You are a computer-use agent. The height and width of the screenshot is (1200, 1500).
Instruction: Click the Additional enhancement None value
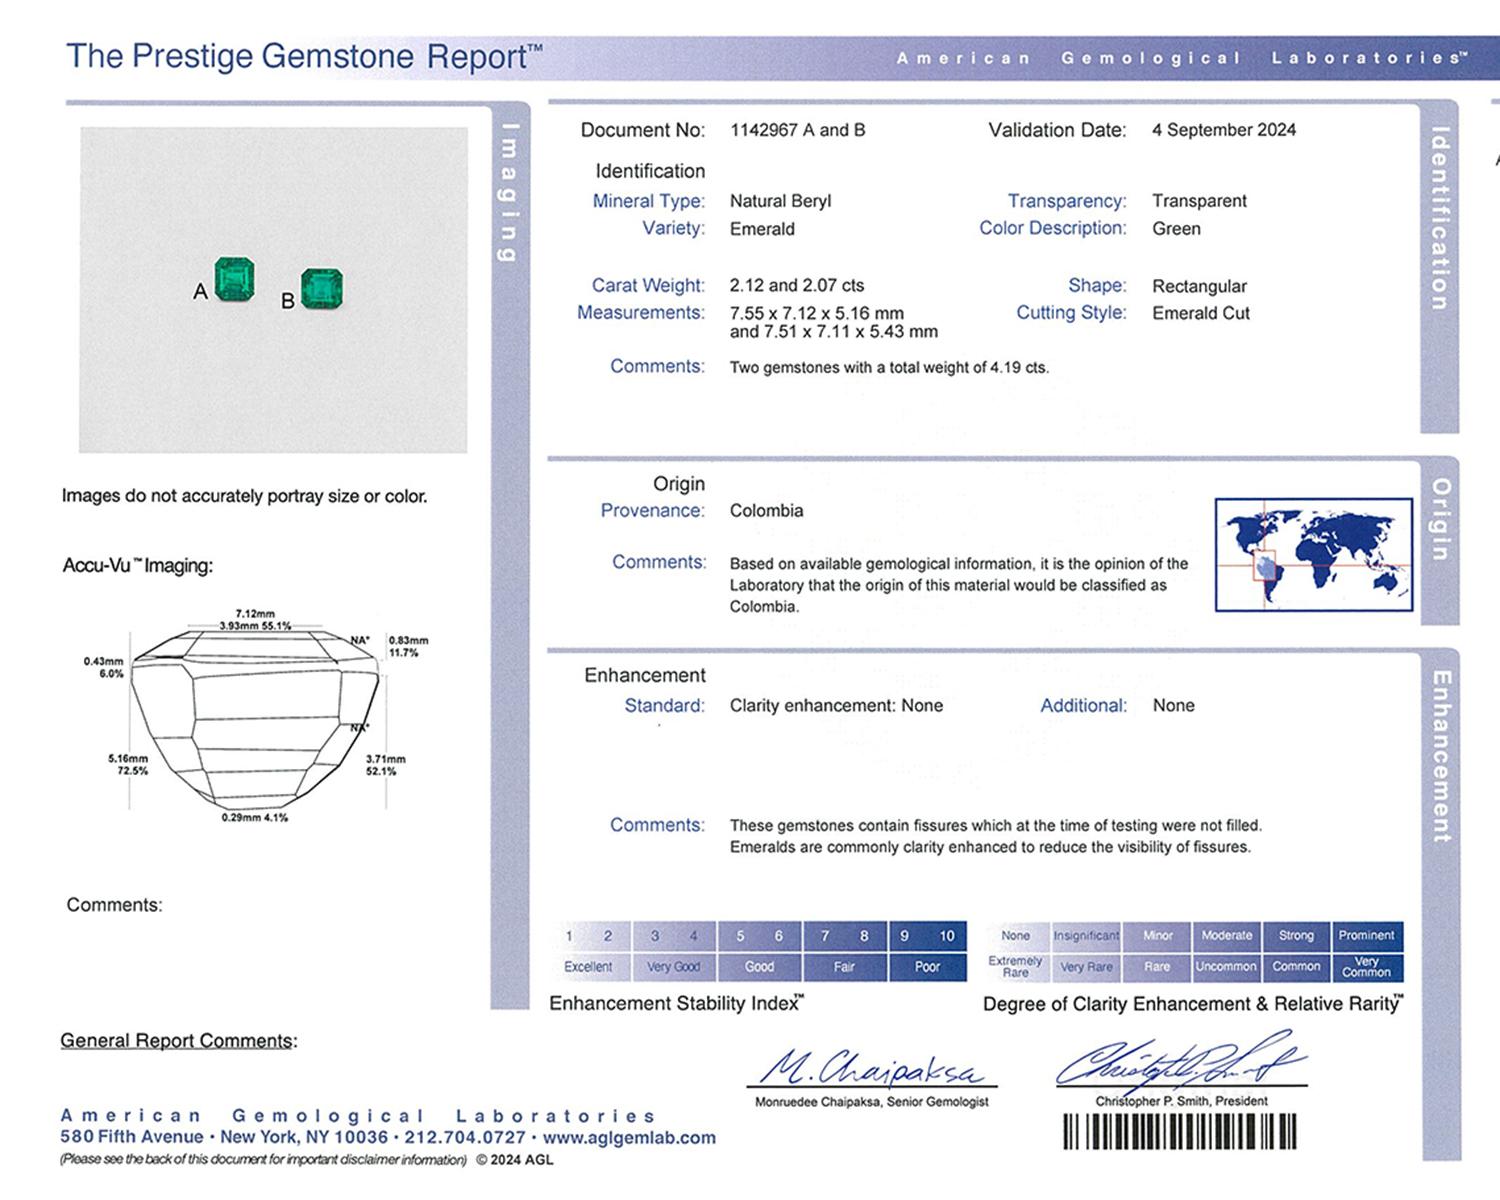coord(1173,706)
